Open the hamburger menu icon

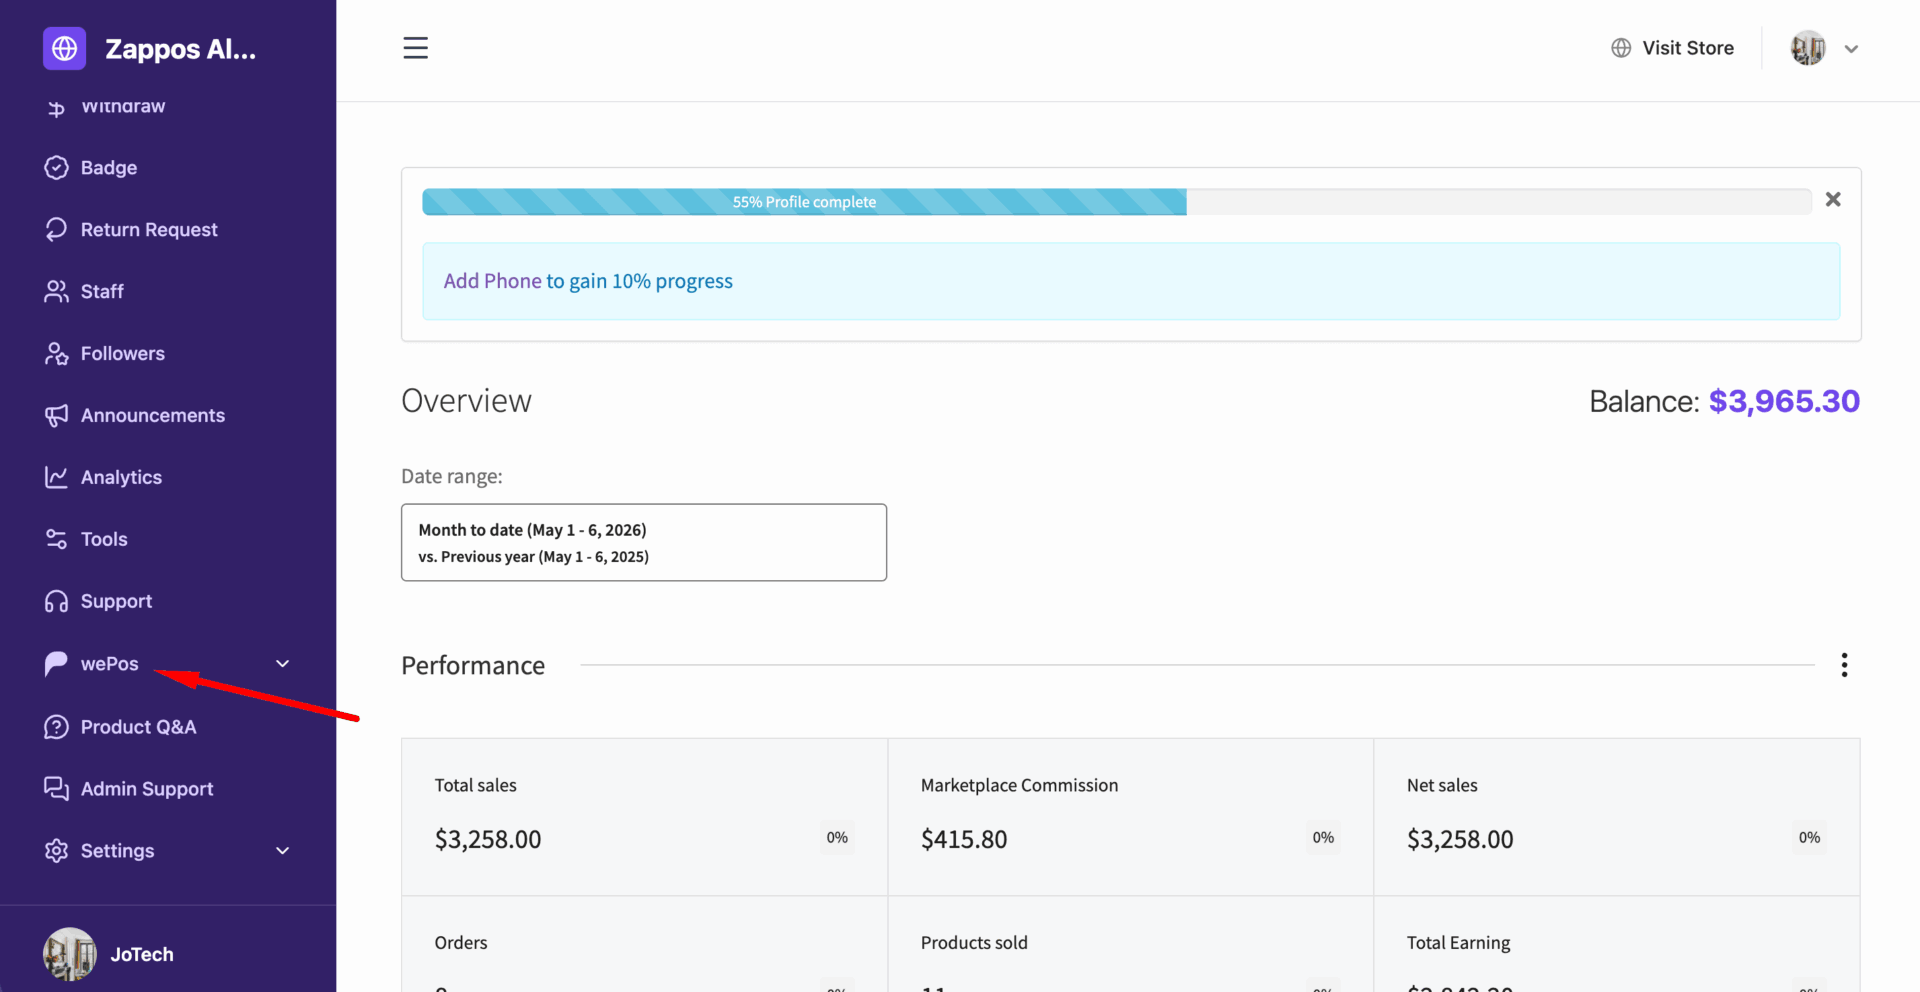pyautogui.click(x=415, y=48)
